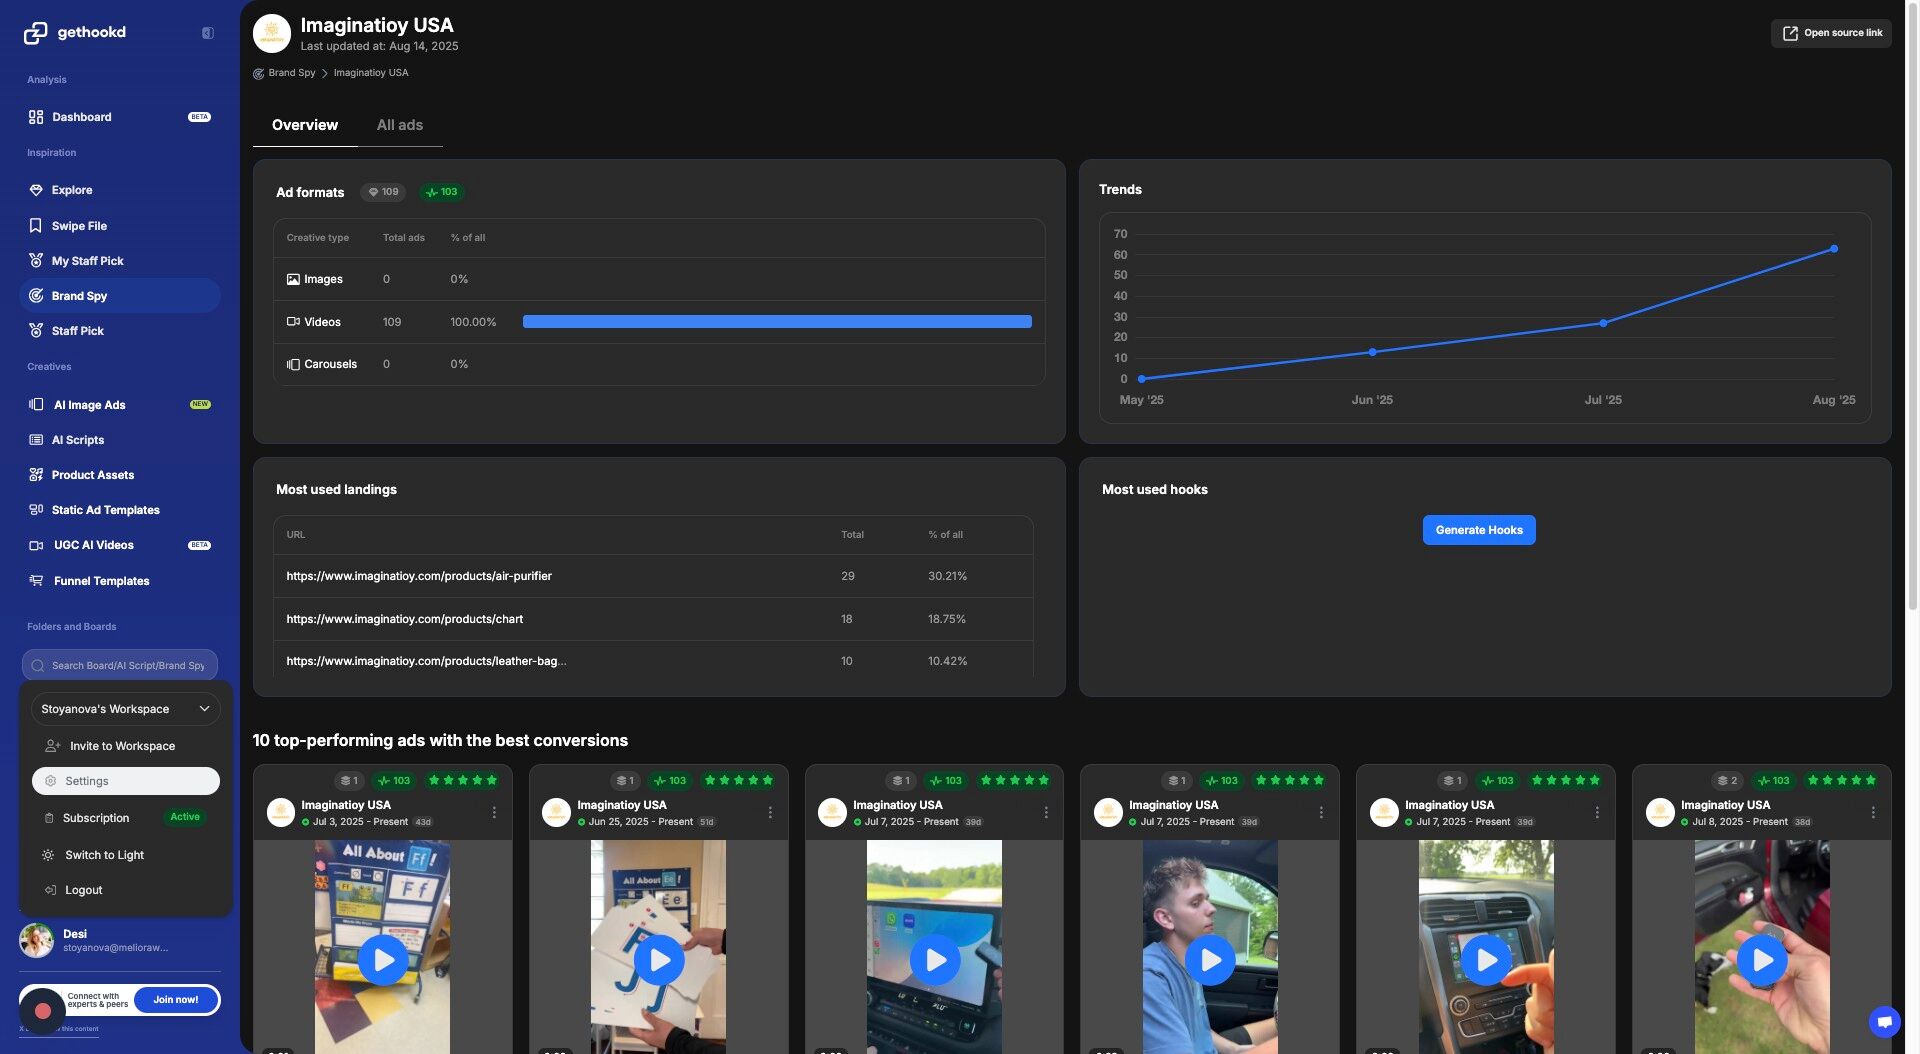The height and width of the screenshot is (1054, 1920).
Task: Click the 109 total ads badge
Action: (x=383, y=192)
